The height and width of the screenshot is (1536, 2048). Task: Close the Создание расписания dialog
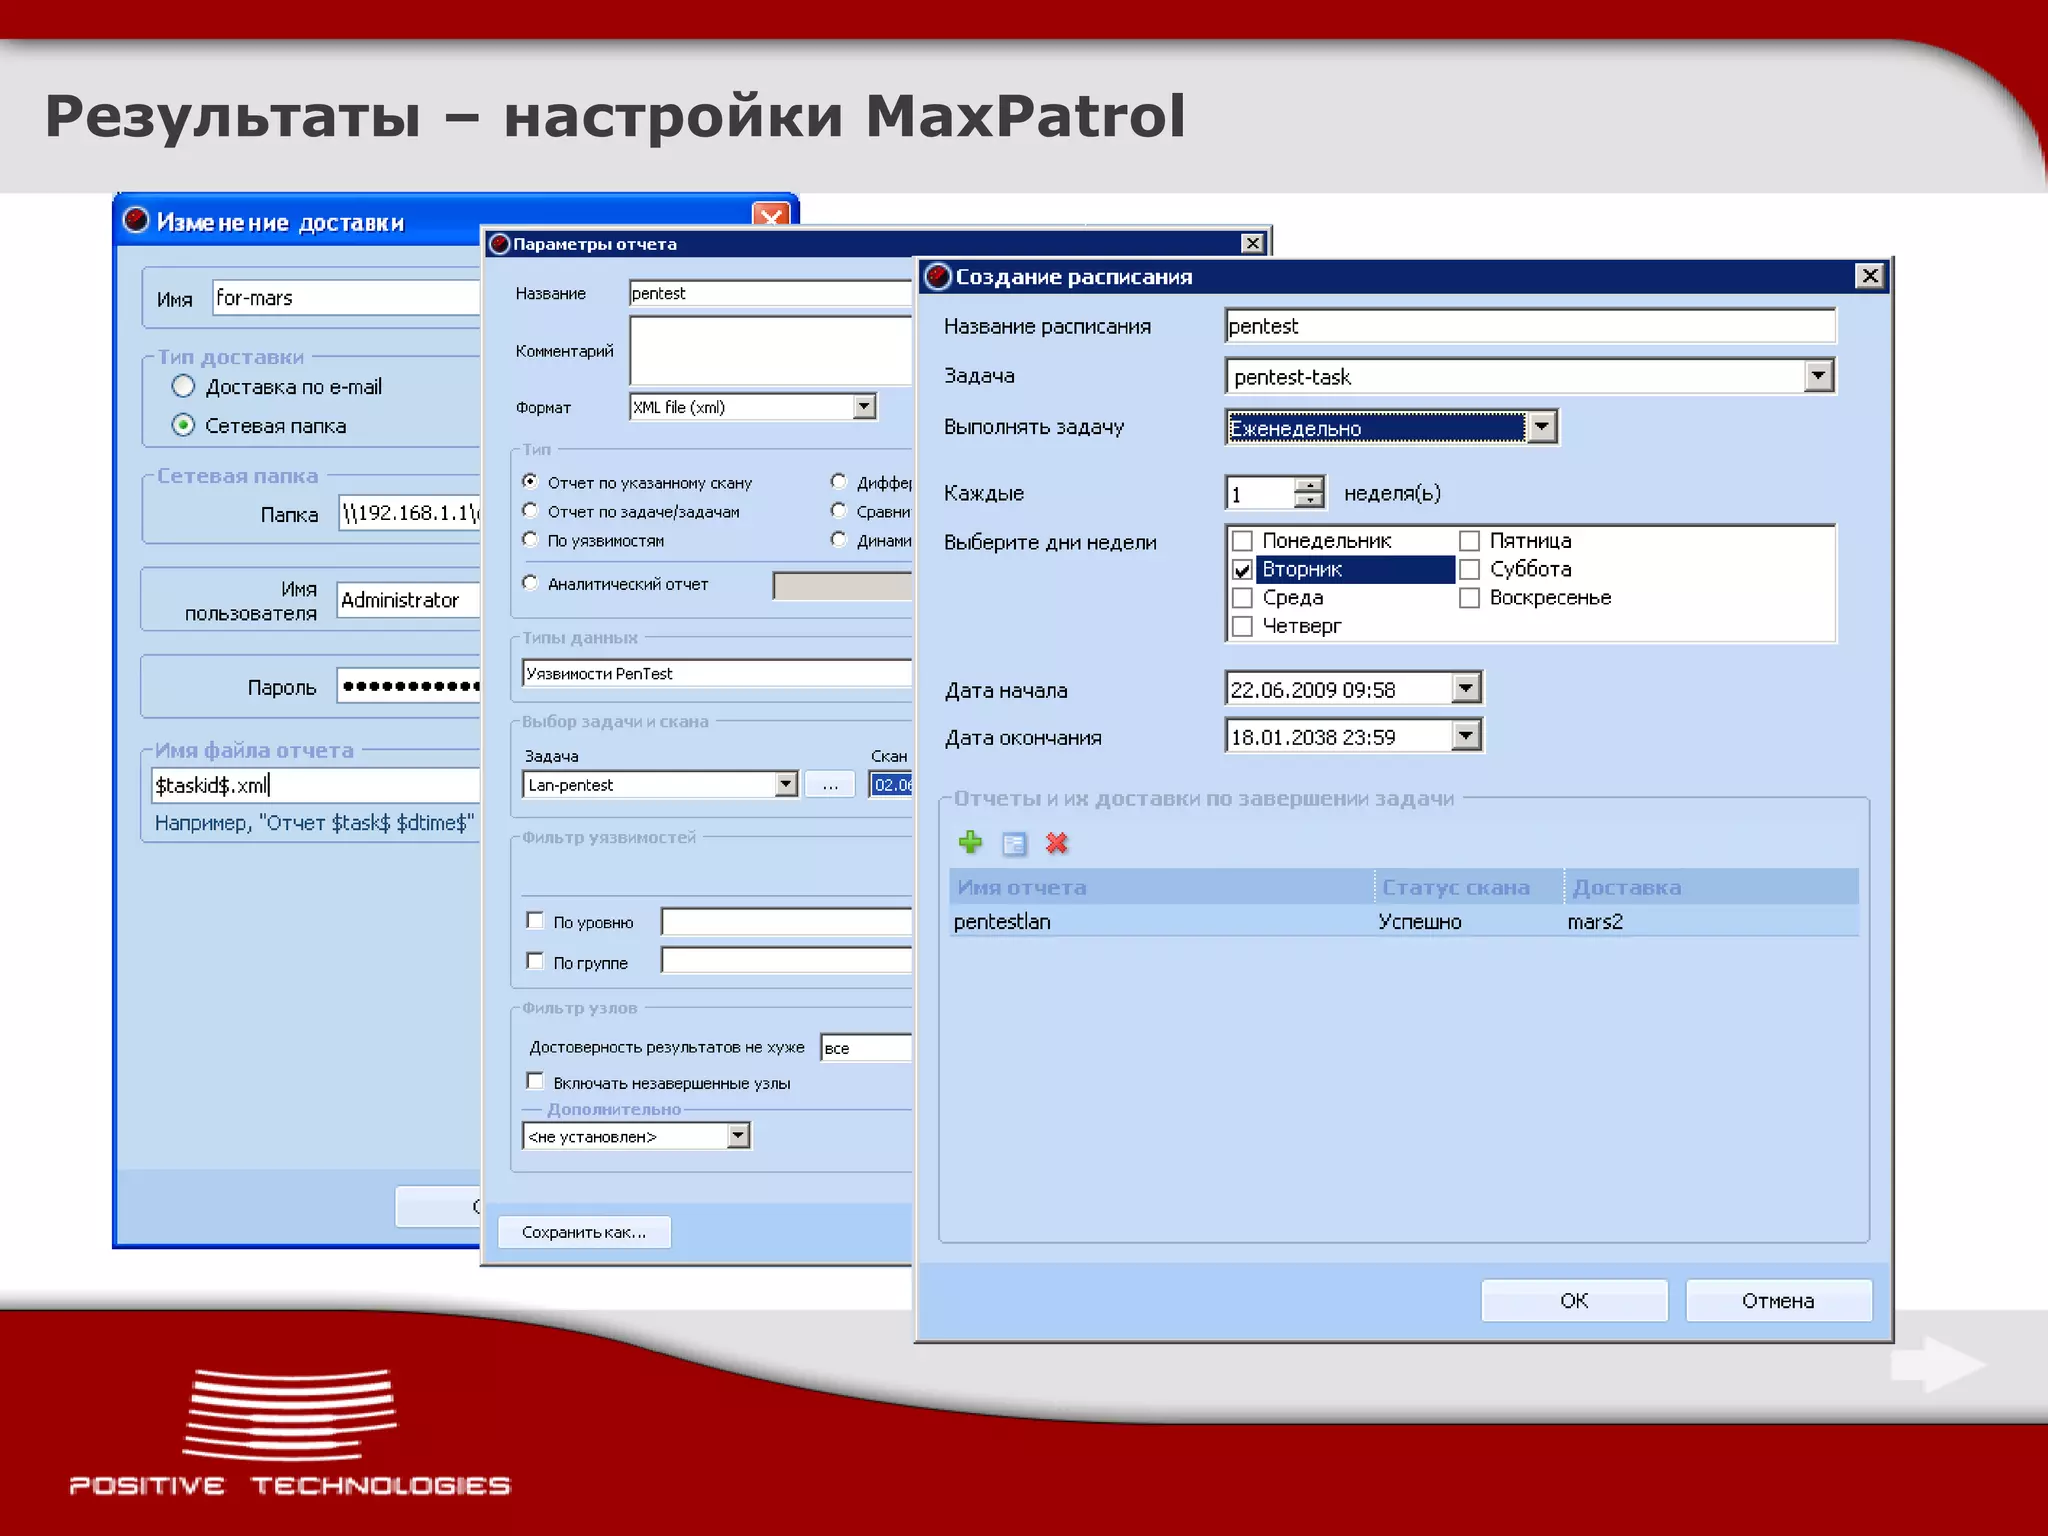point(1869,276)
